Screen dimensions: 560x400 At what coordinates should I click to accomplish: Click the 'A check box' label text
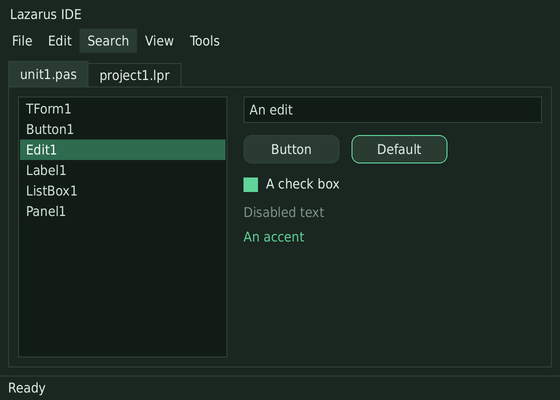click(x=302, y=184)
